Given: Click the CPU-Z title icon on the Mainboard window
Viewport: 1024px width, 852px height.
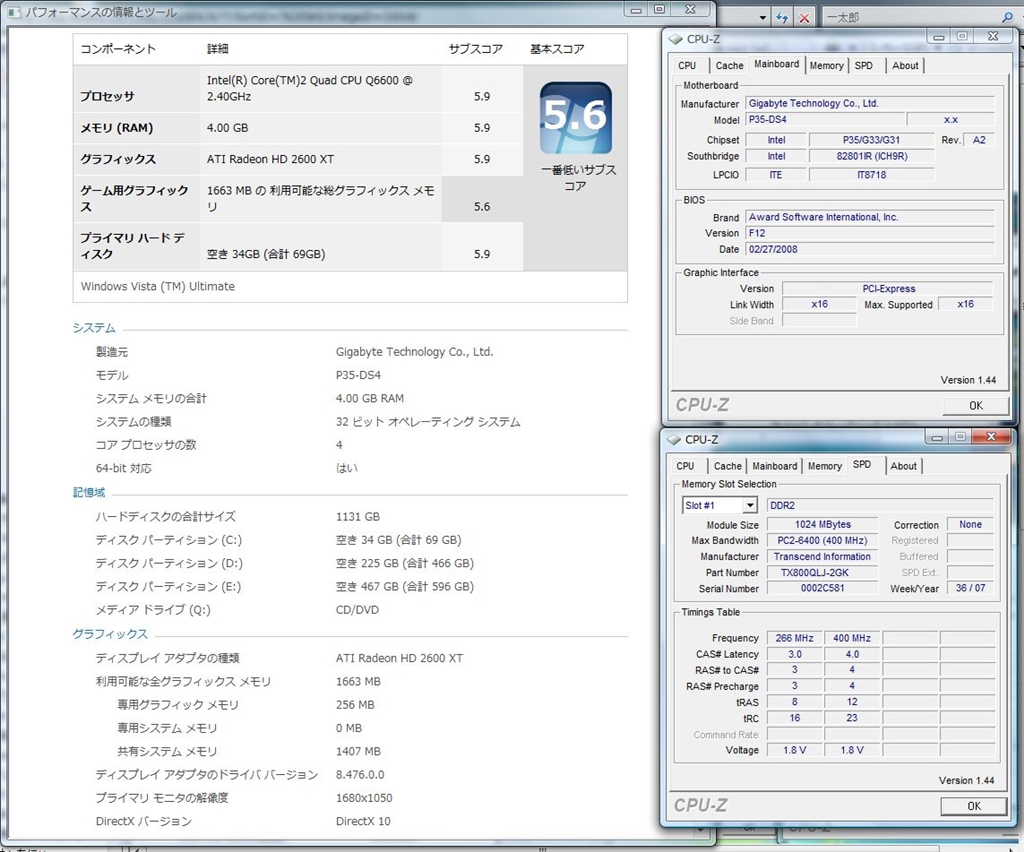Looking at the screenshot, I should tap(675, 39).
